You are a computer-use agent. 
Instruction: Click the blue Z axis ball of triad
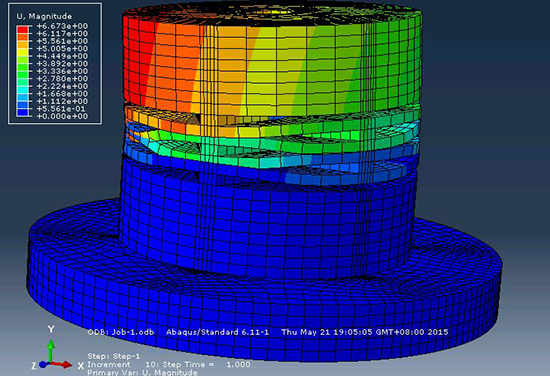click(x=43, y=364)
